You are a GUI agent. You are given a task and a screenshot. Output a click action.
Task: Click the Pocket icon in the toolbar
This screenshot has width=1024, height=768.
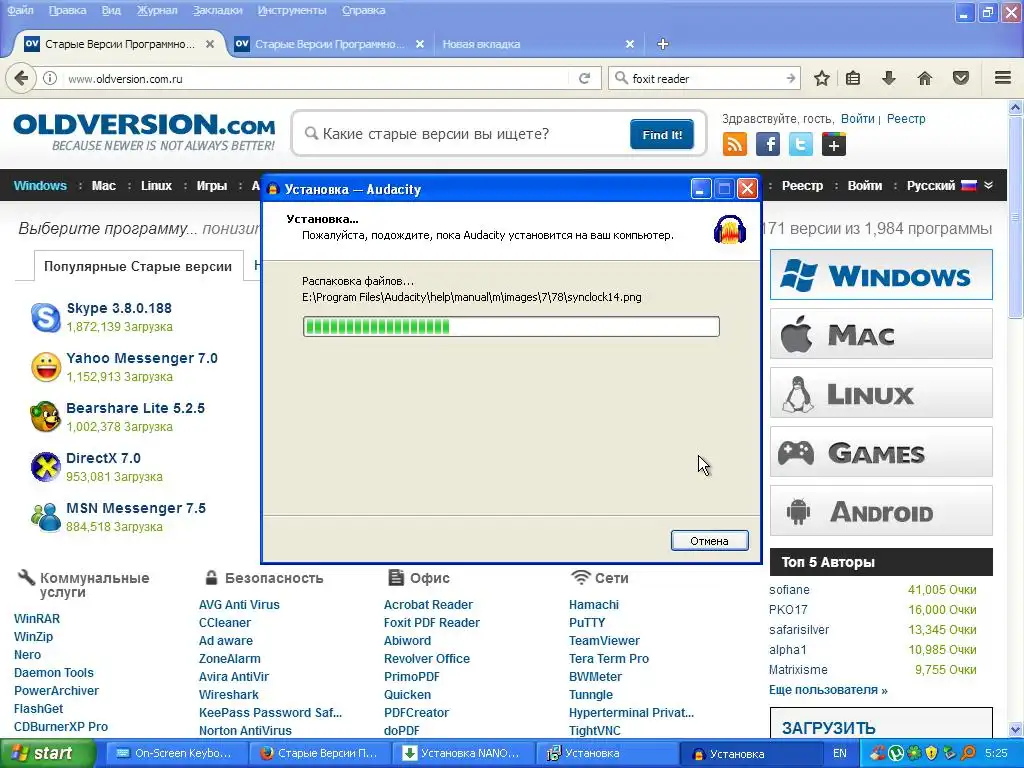pos(961,78)
